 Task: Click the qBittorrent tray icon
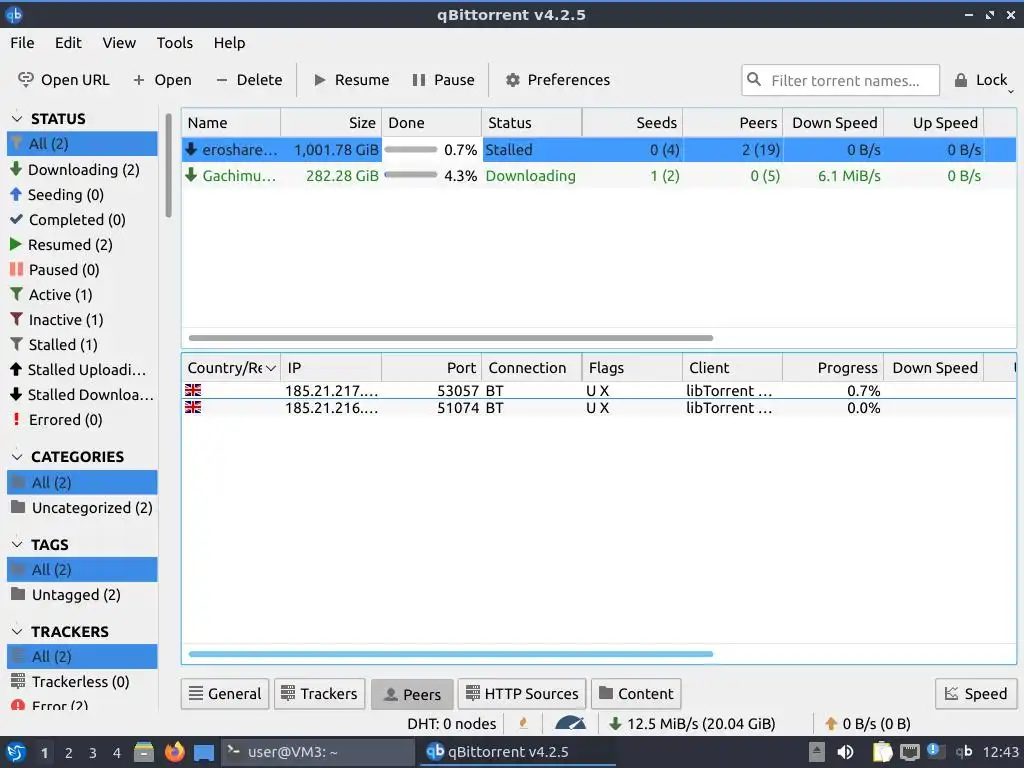point(964,752)
